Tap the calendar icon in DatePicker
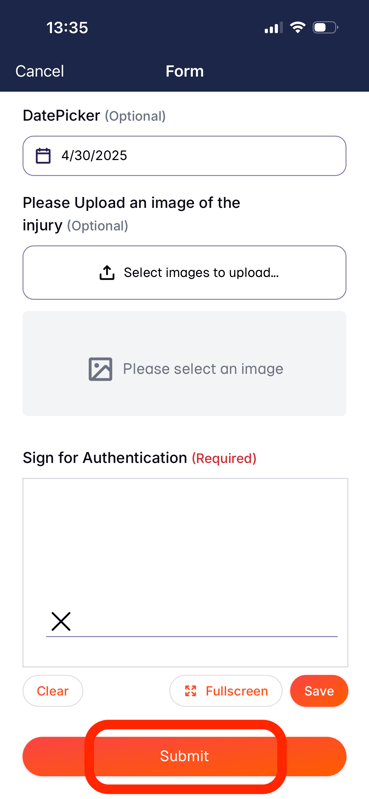 (43, 155)
